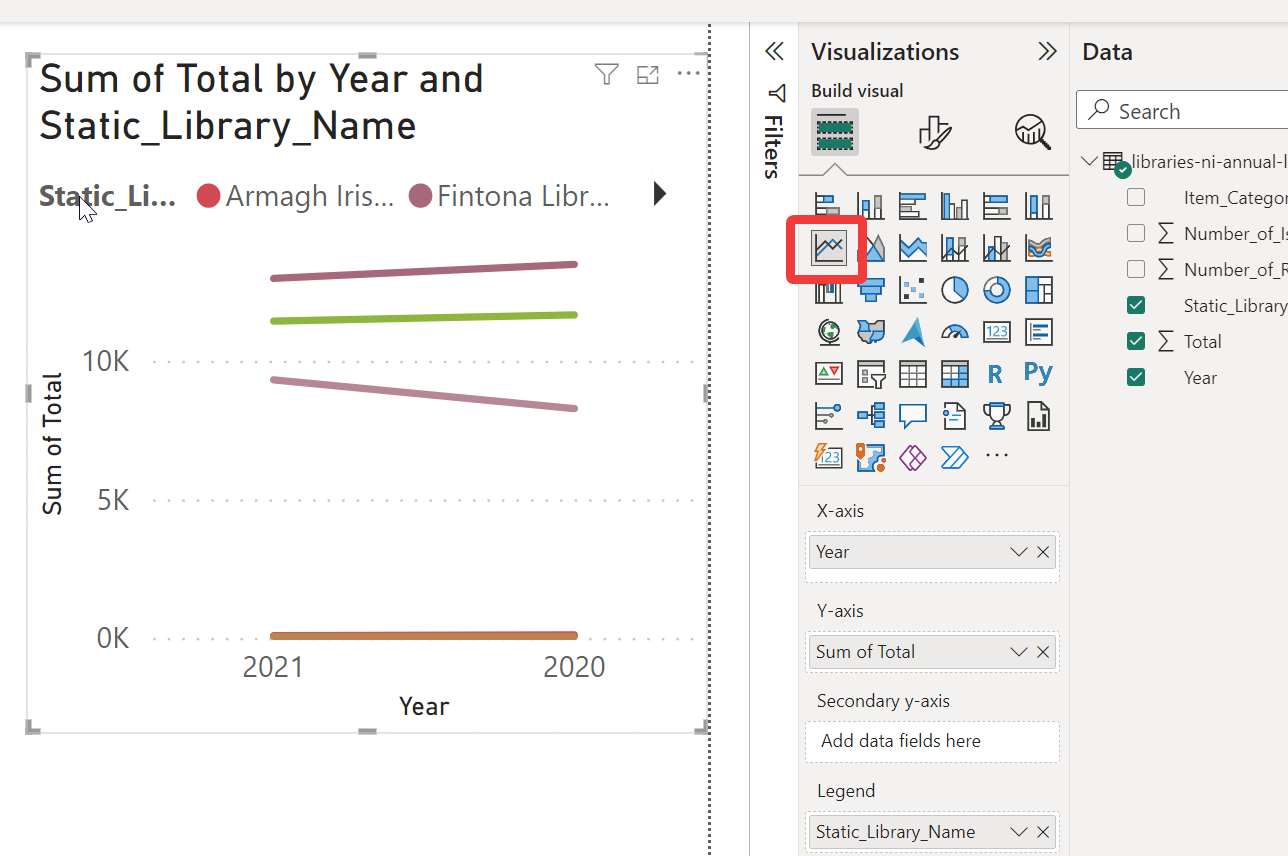Remove Static_Library_Name from Legend

coord(1043,832)
